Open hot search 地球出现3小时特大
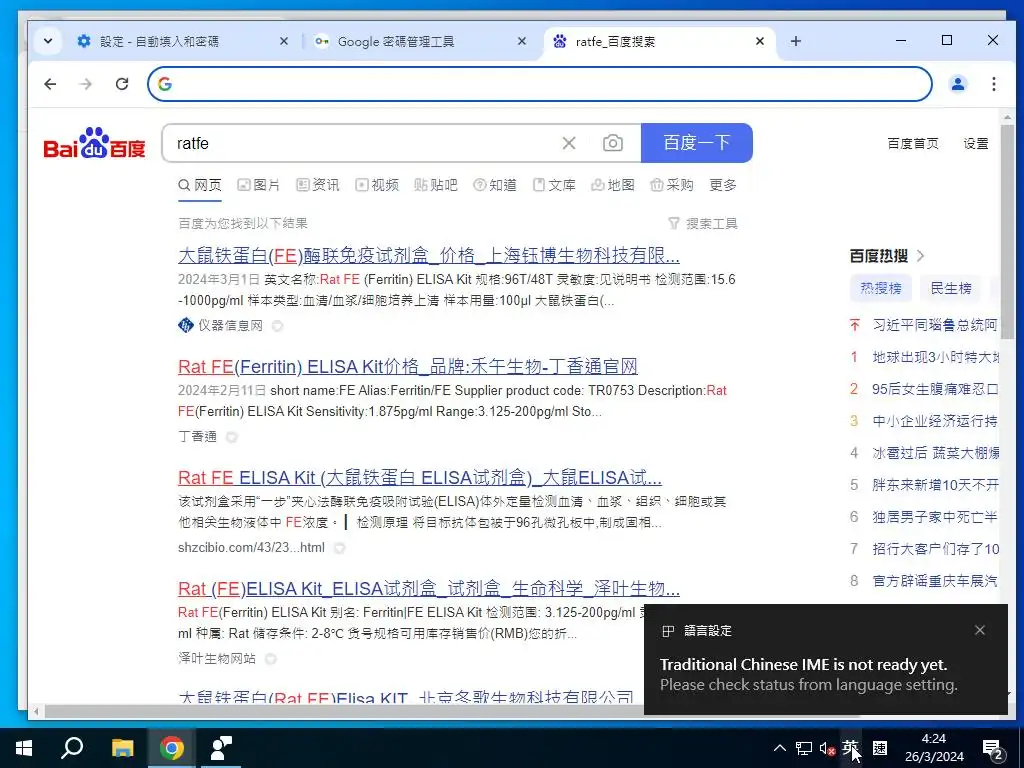Viewport: 1024px width, 768px height. click(935, 357)
